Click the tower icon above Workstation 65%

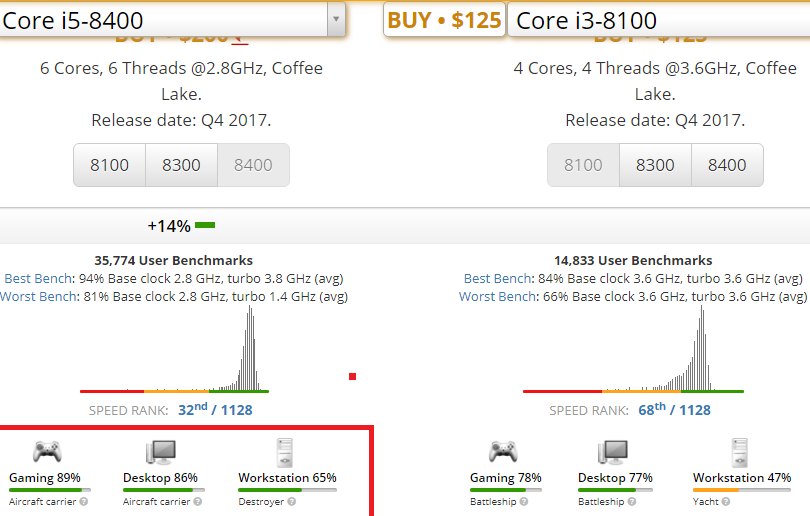click(x=285, y=452)
